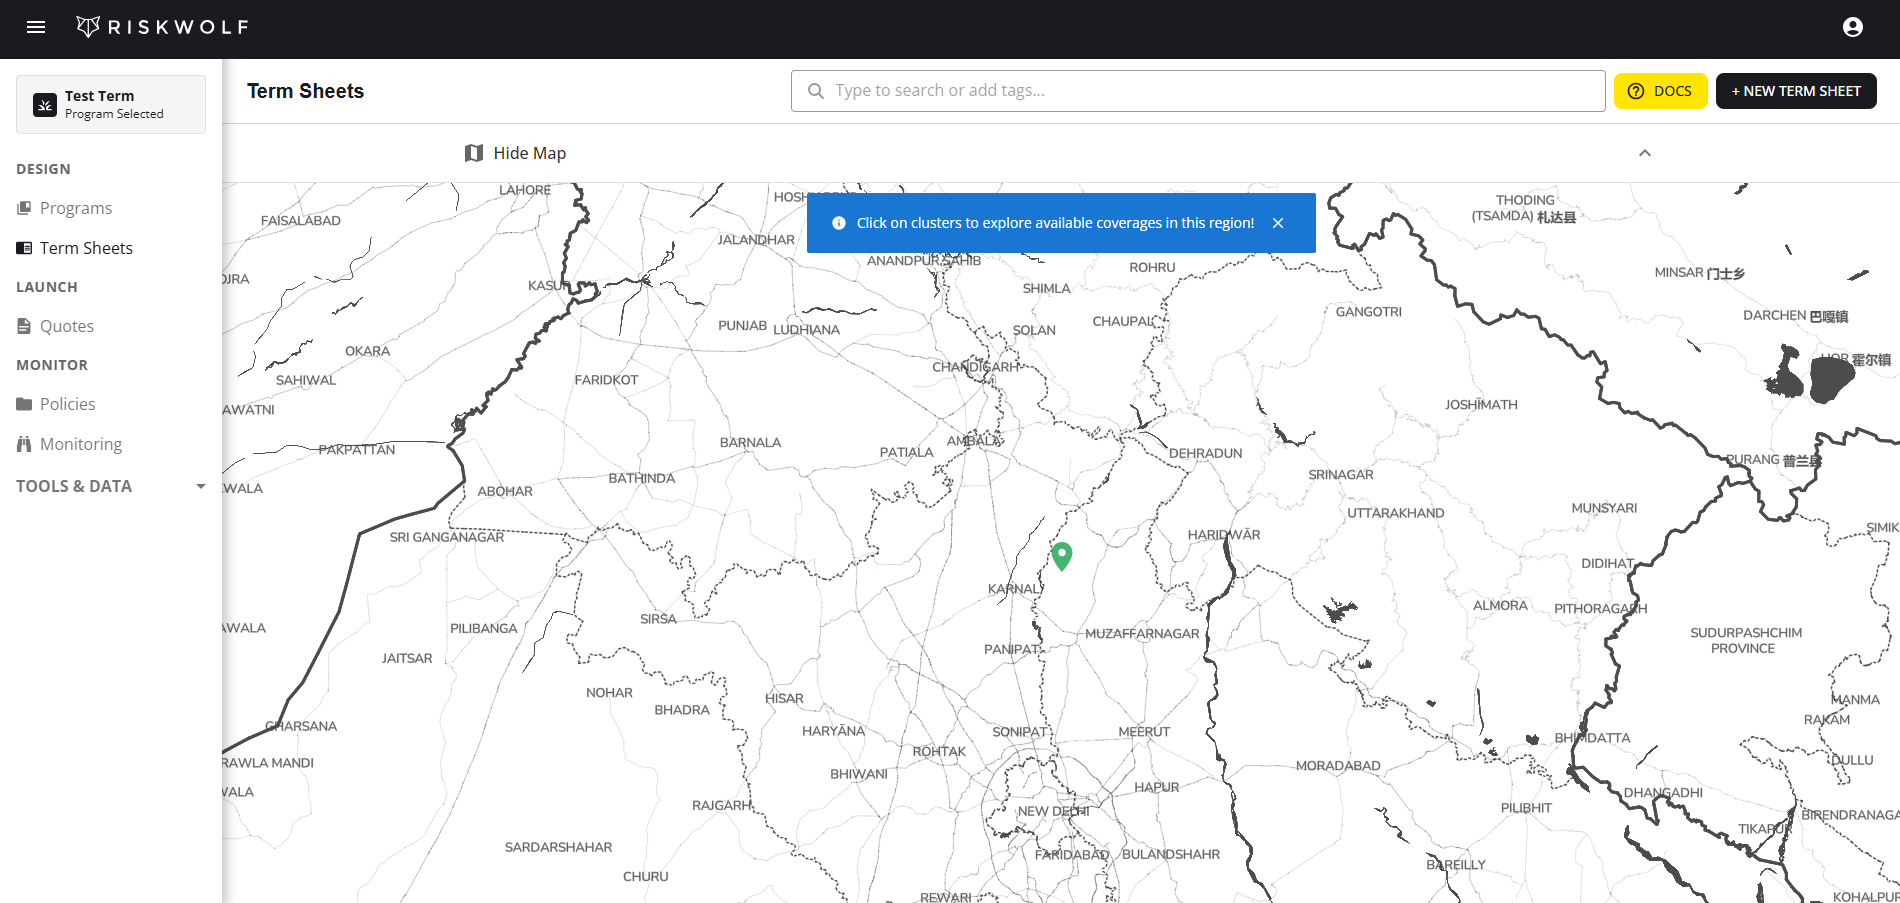Select the Programs icon in the sidebar
The image size is (1900, 903).
[23, 207]
